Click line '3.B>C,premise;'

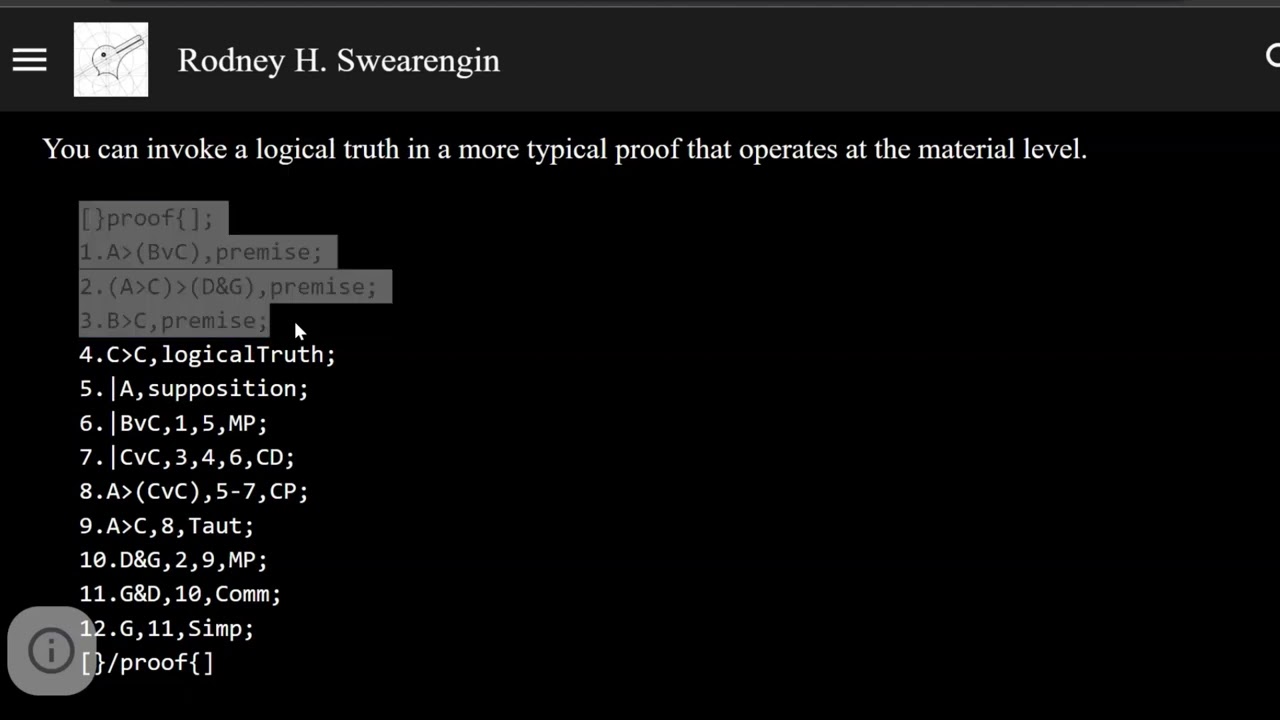174,321
